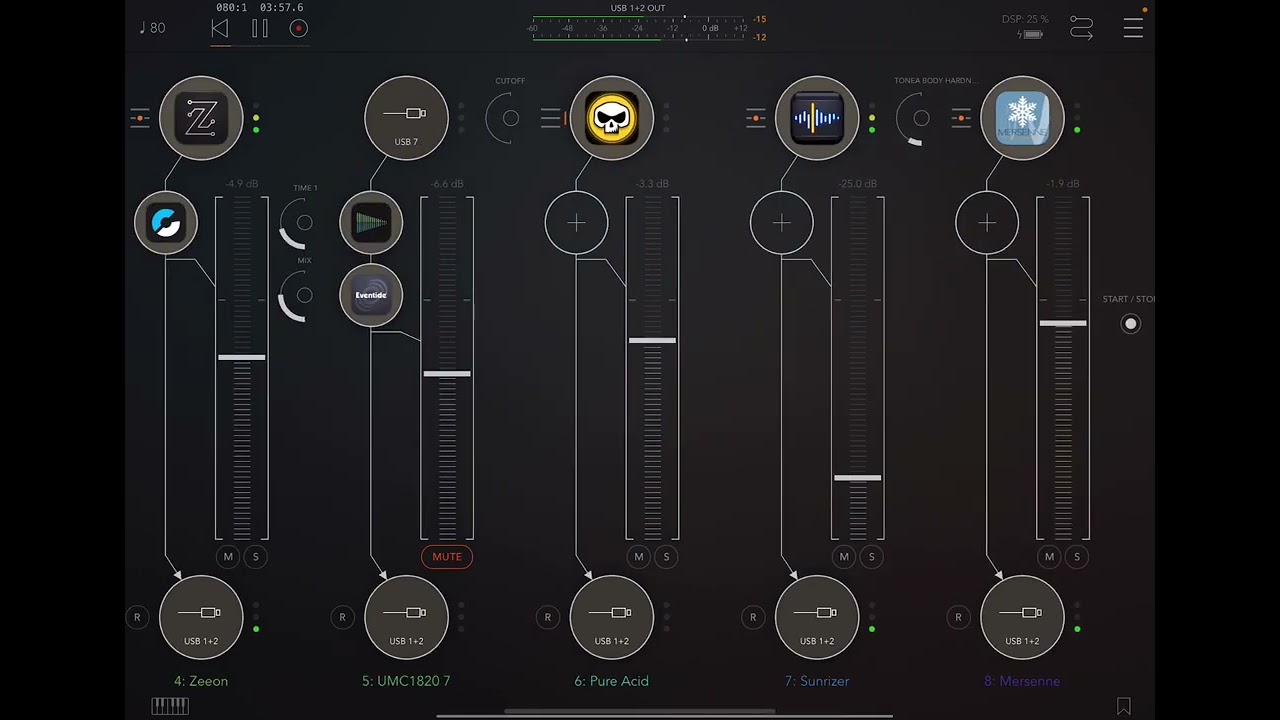
Task: Select the '7: Sunrizer' channel label
Action: click(x=817, y=681)
